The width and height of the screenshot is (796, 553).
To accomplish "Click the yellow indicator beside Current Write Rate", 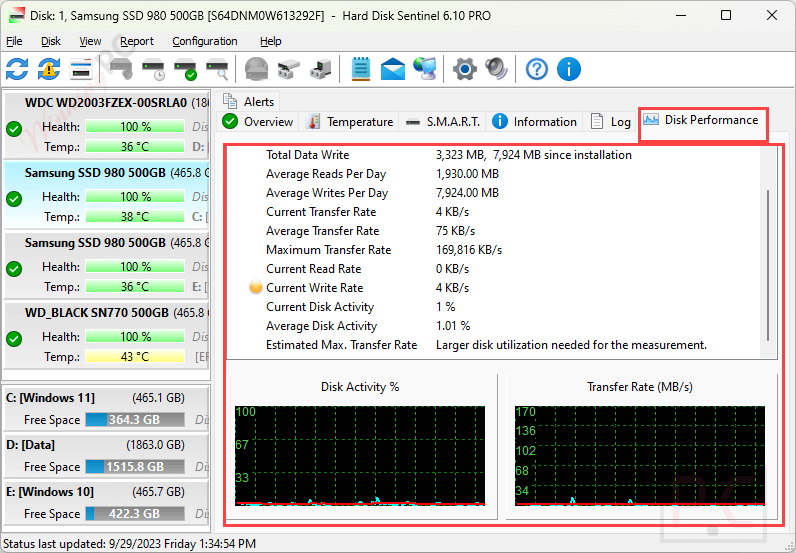I will point(256,287).
